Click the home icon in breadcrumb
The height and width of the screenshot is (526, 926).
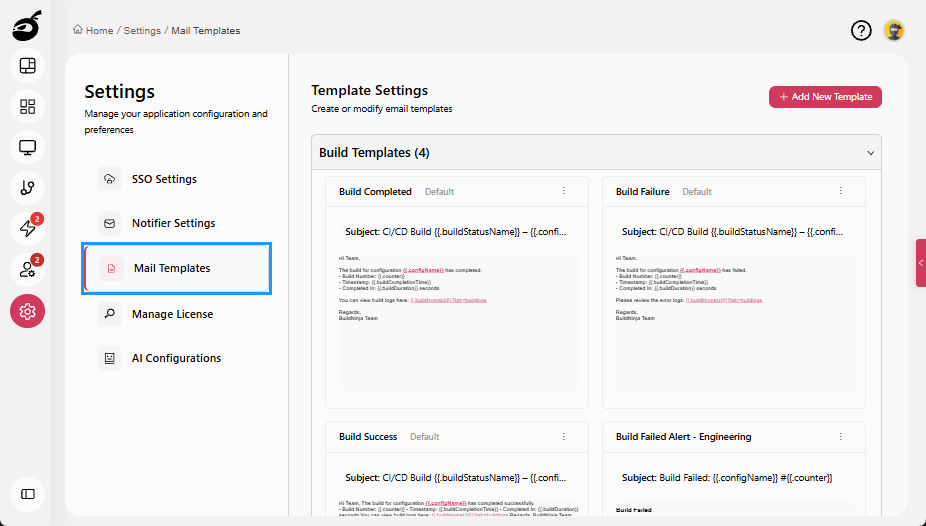77,30
